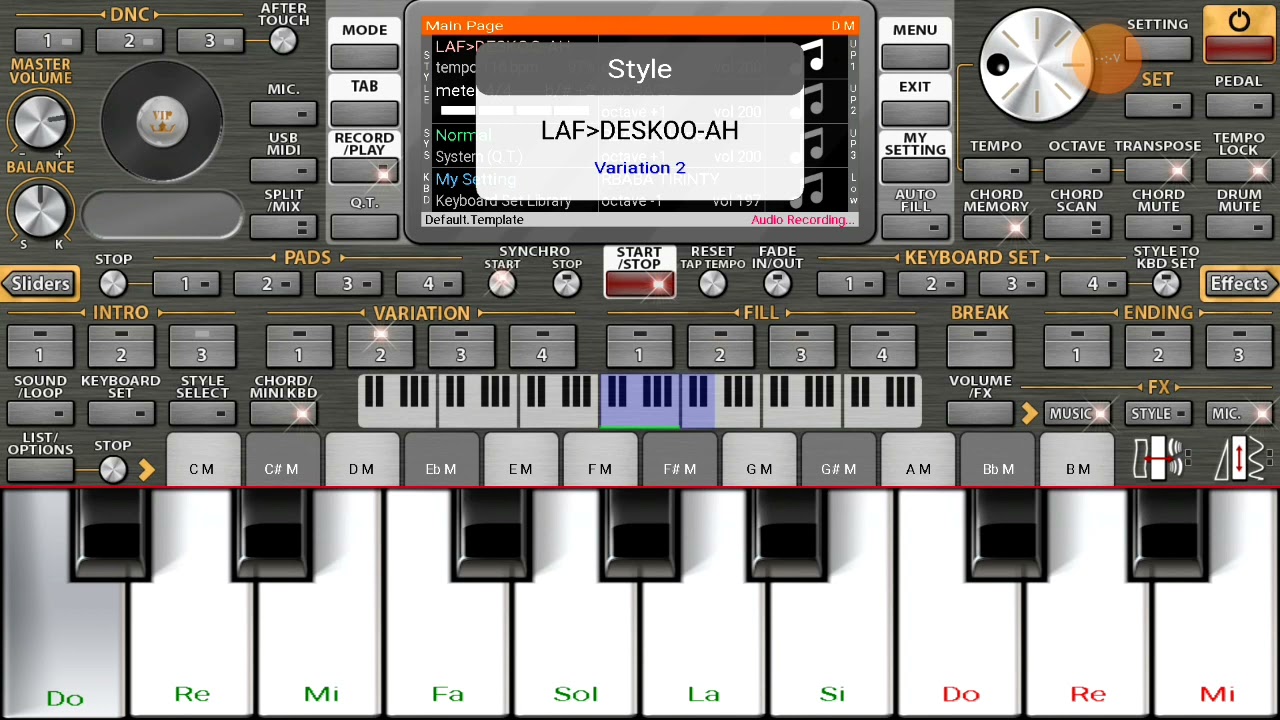Image resolution: width=1280 pixels, height=720 pixels.
Task: Select VARIATION 2
Action: pos(380,346)
